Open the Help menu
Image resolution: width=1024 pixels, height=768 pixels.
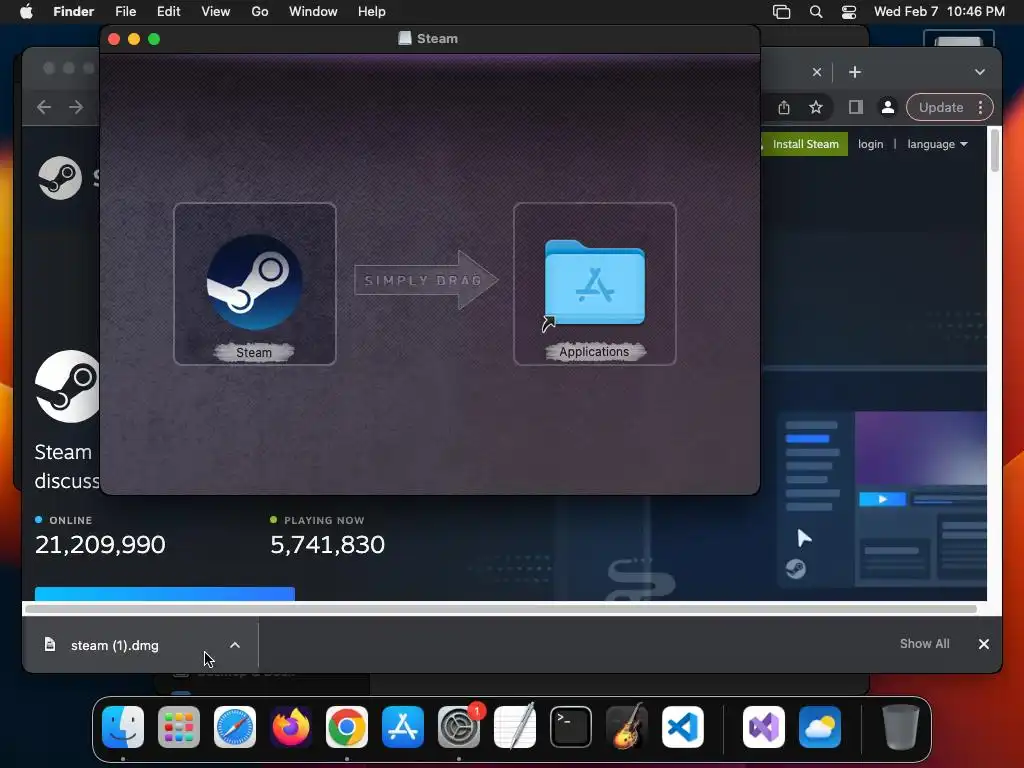(x=372, y=12)
